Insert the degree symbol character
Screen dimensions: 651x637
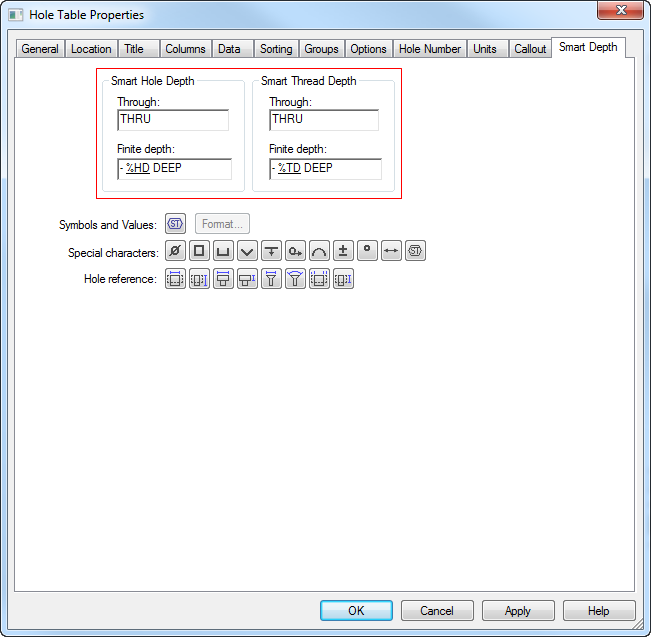point(368,252)
